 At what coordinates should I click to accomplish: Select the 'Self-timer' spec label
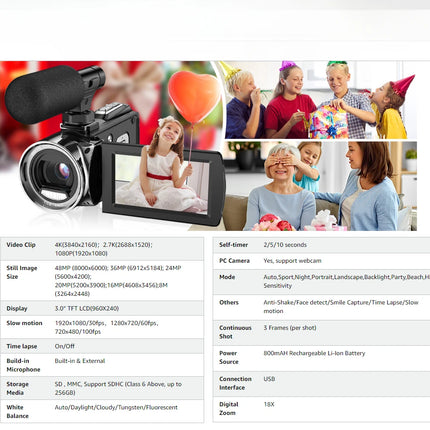tap(233, 245)
